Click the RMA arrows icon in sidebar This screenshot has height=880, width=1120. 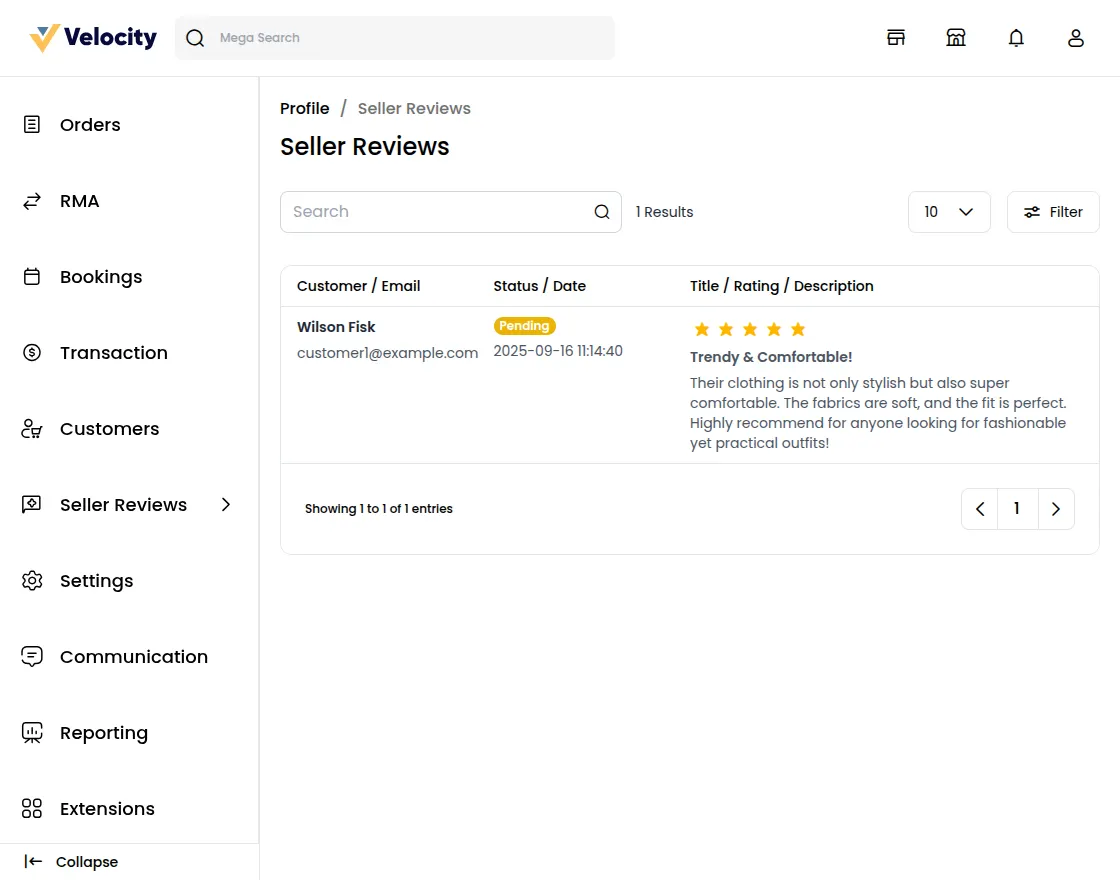pos(32,200)
